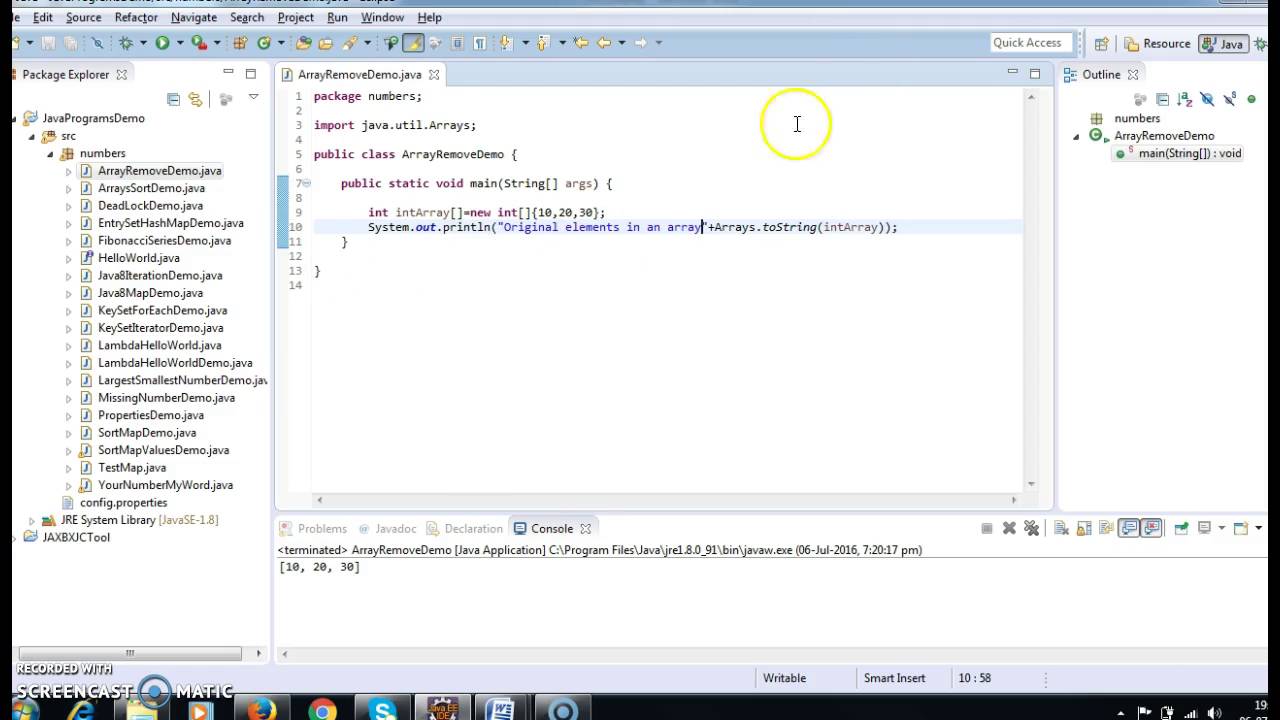This screenshot has width=1280, height=720.
Task: Click the Open Type icon in toolbar
Action: (x=304, y=43)
